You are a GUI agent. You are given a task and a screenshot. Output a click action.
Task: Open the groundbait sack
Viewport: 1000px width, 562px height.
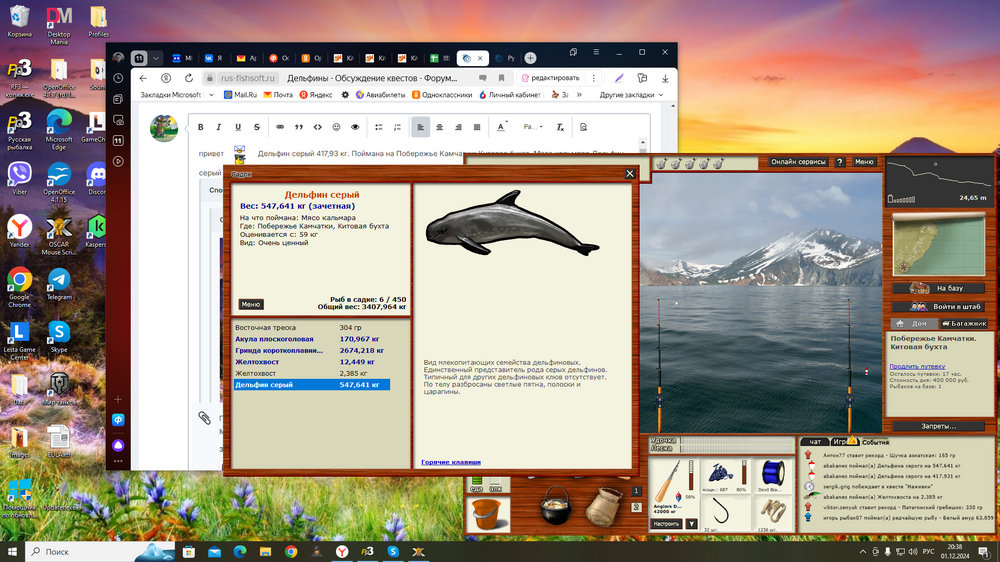click(x=603, y=507)
